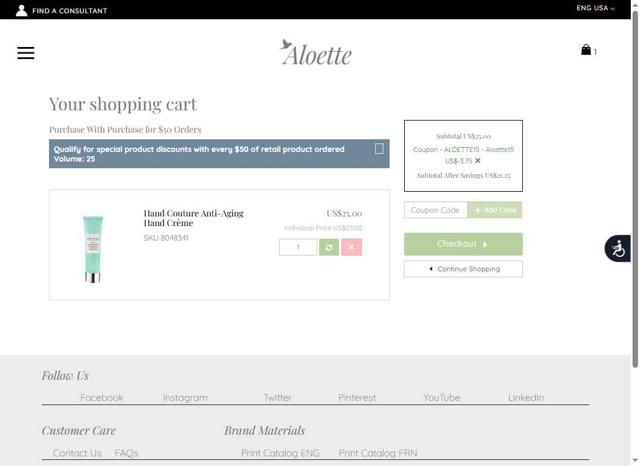Proceed with the Checkout button
Image resolution: width=640 pixels, height=466 pixels.
click(463, 244)
